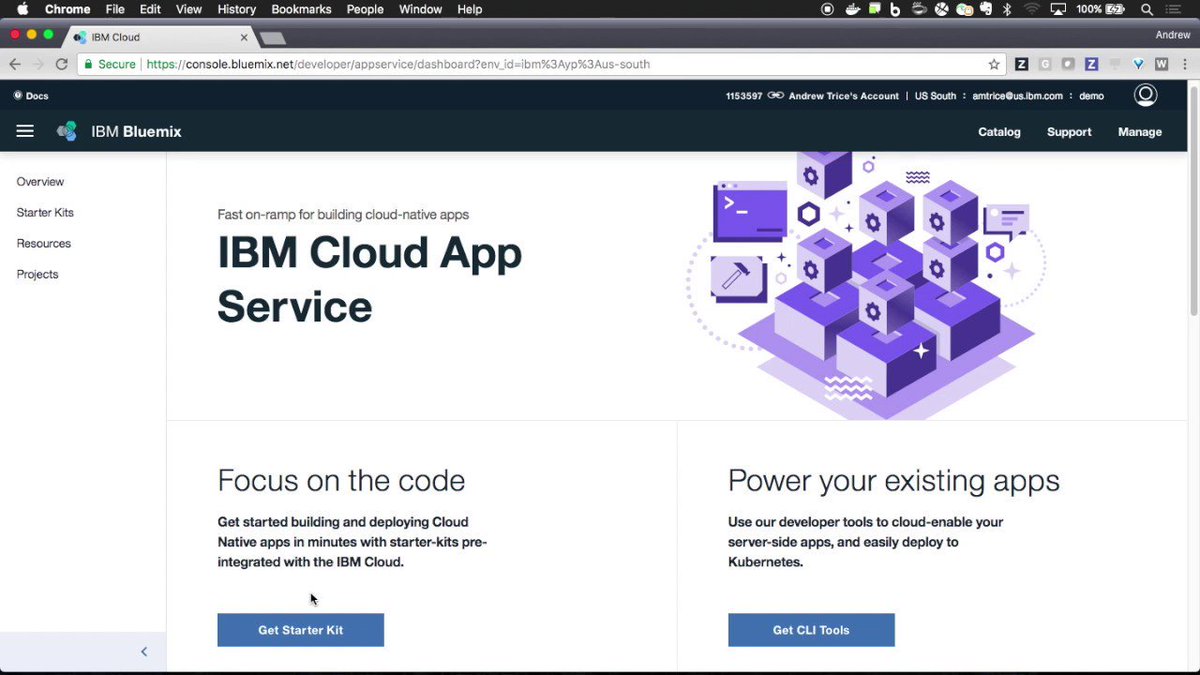Click the Power your existing apps heading
The height and width of the screenshot is (675, 1200).
click(894, 481)
